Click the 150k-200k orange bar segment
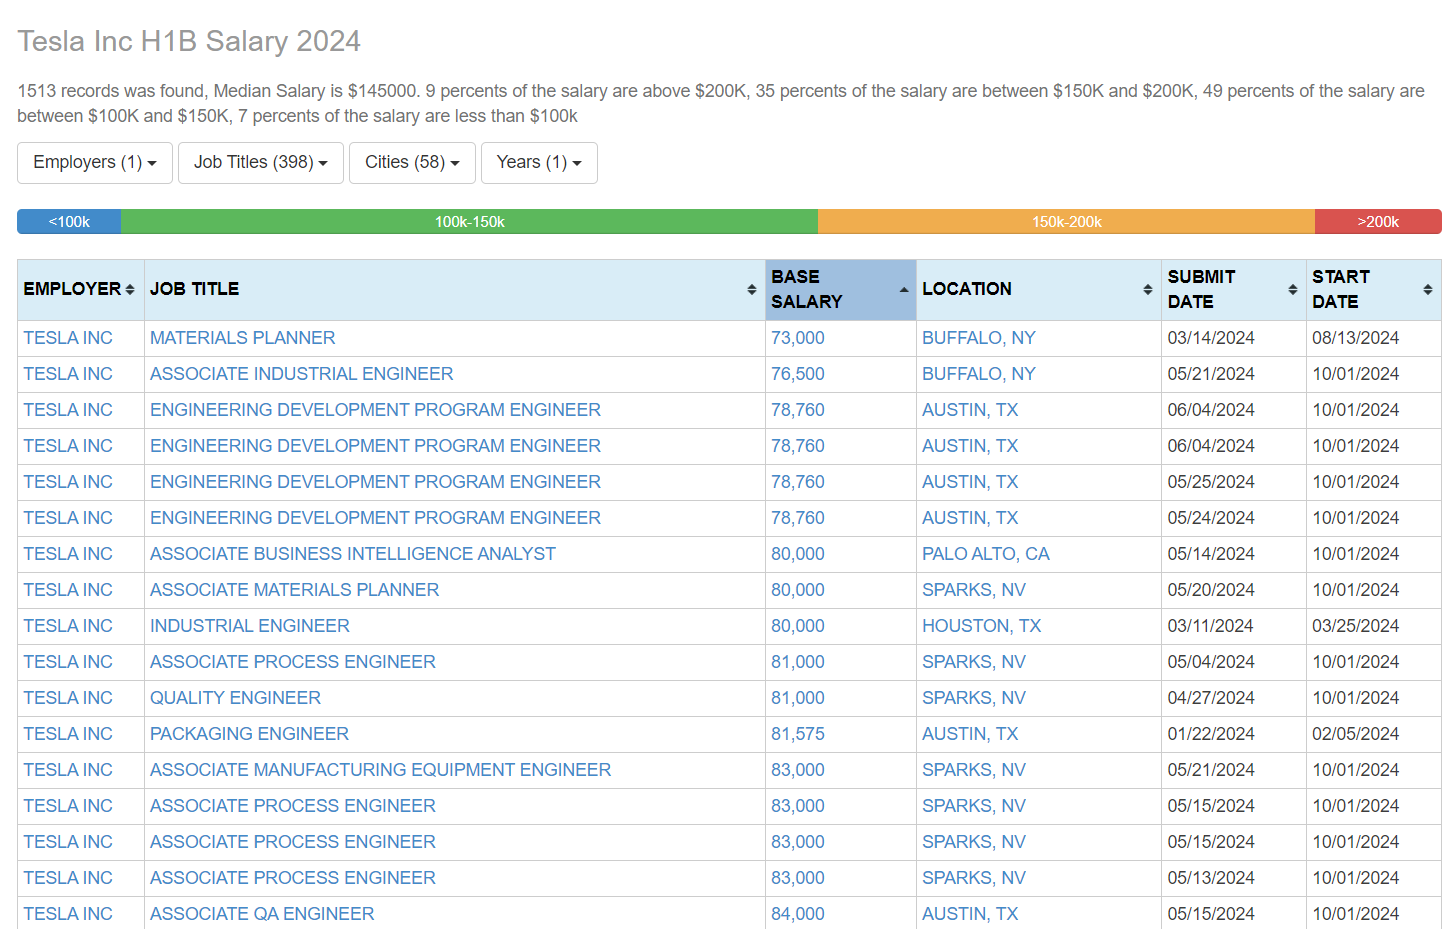This screenshot has width=1445, height=929. 1066,222
